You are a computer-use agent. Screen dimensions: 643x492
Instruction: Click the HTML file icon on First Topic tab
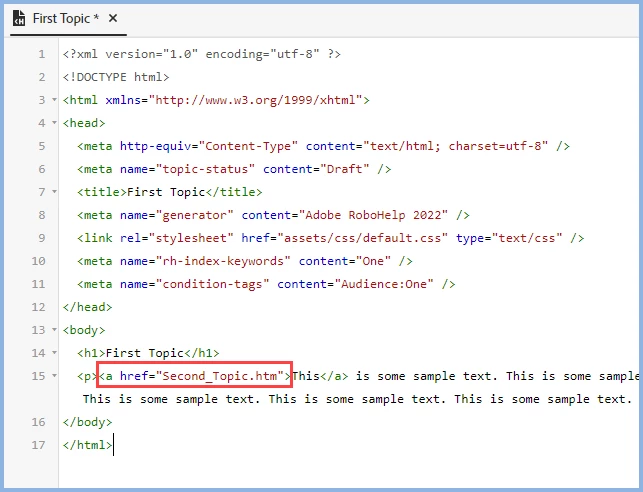tap(19, 18)
